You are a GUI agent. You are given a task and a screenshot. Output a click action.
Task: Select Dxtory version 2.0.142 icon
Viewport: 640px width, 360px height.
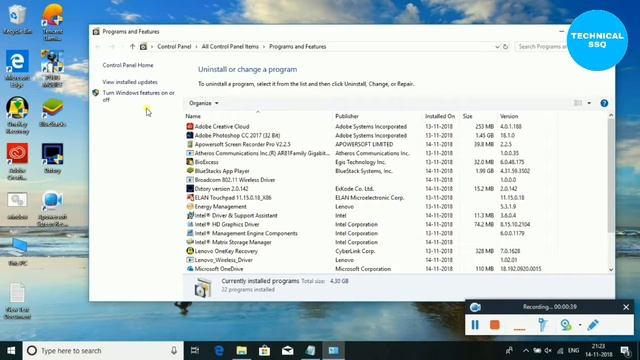pos(190,189)
